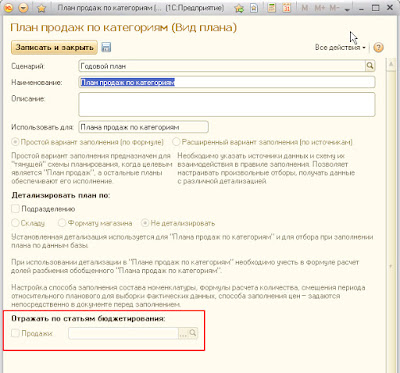This screenshot has height=373, width=400.
Task: Click the M- memory subtract button
Action: [x=334, y=8]
